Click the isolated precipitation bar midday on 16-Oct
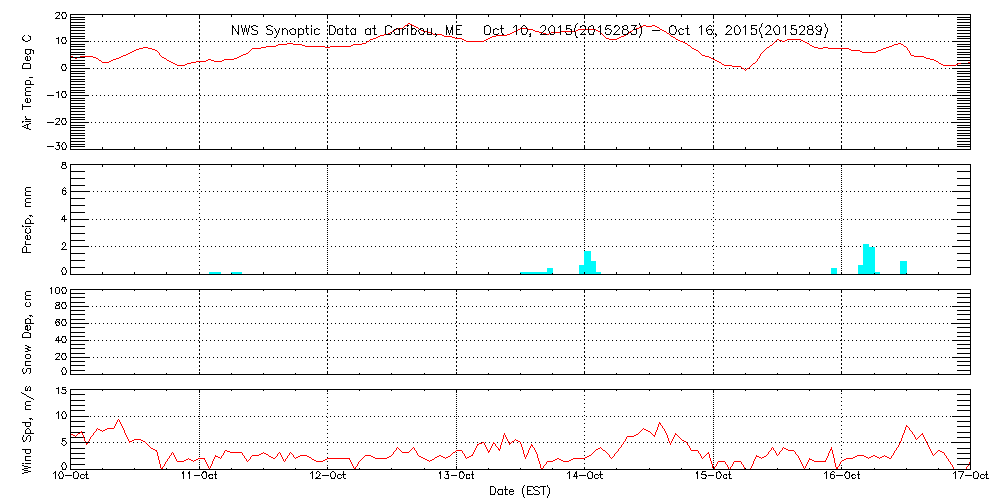1000x500 pixels. click(x=903, y=266)
